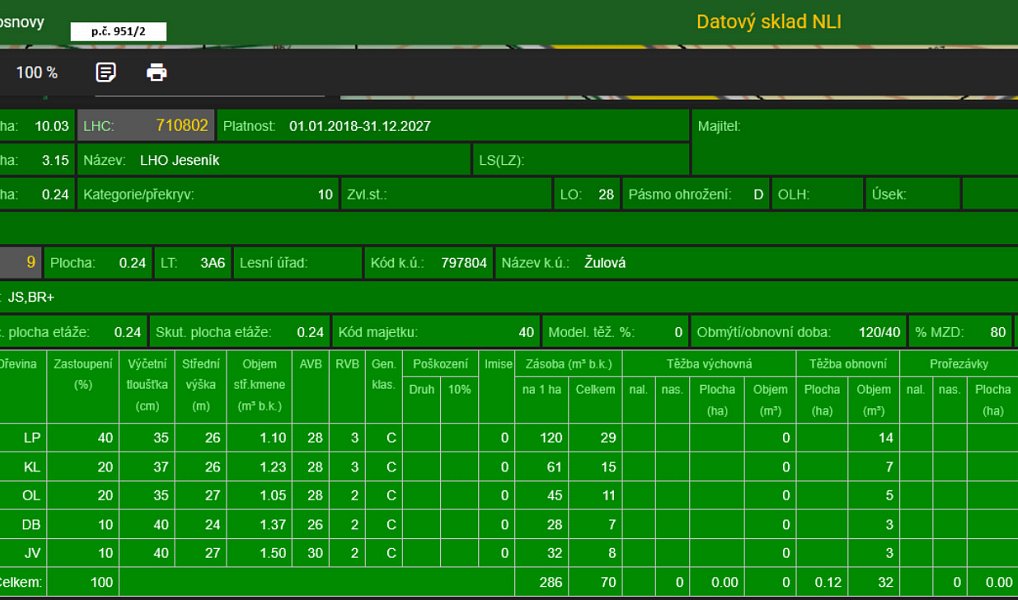The width and height of the screenshot is (1018, 600).
Task: Click the 100 % zoom level
Action: tap(36, 73)
